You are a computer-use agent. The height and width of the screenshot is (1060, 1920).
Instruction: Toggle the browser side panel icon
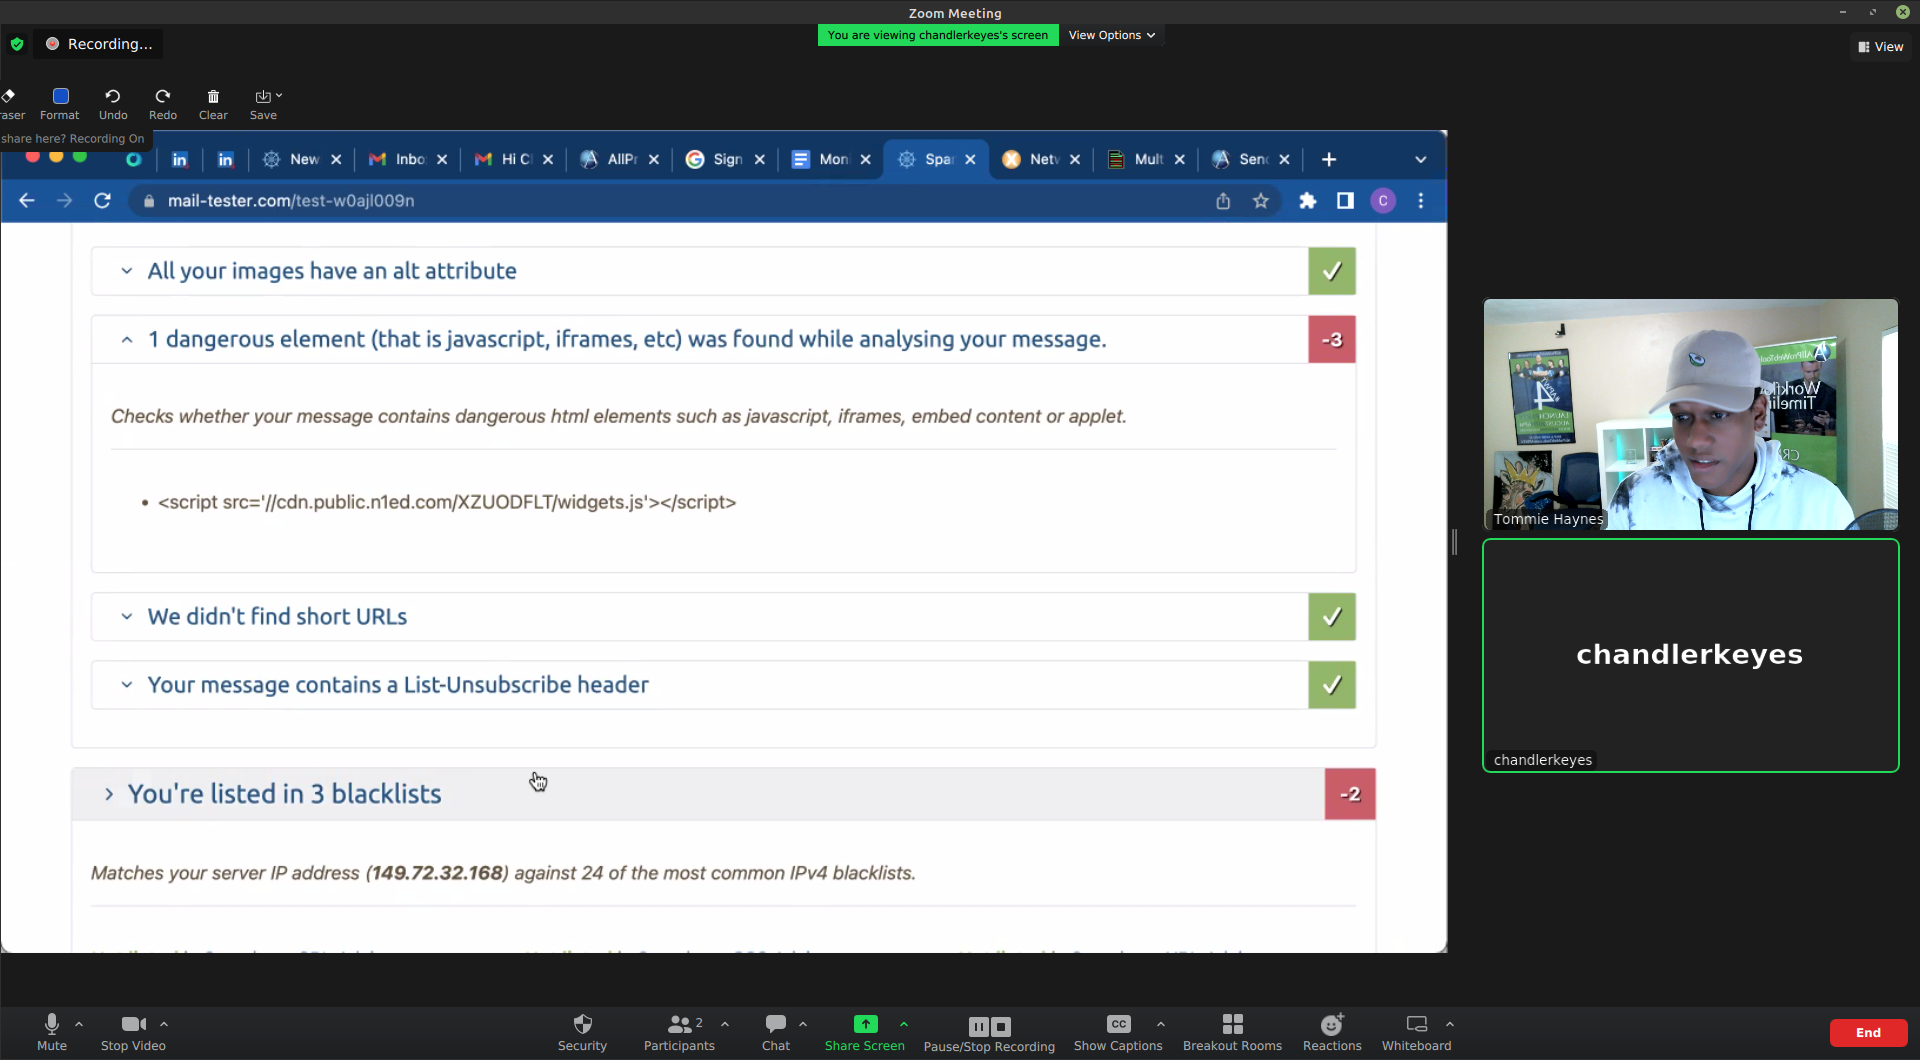tap(1346, 201)
